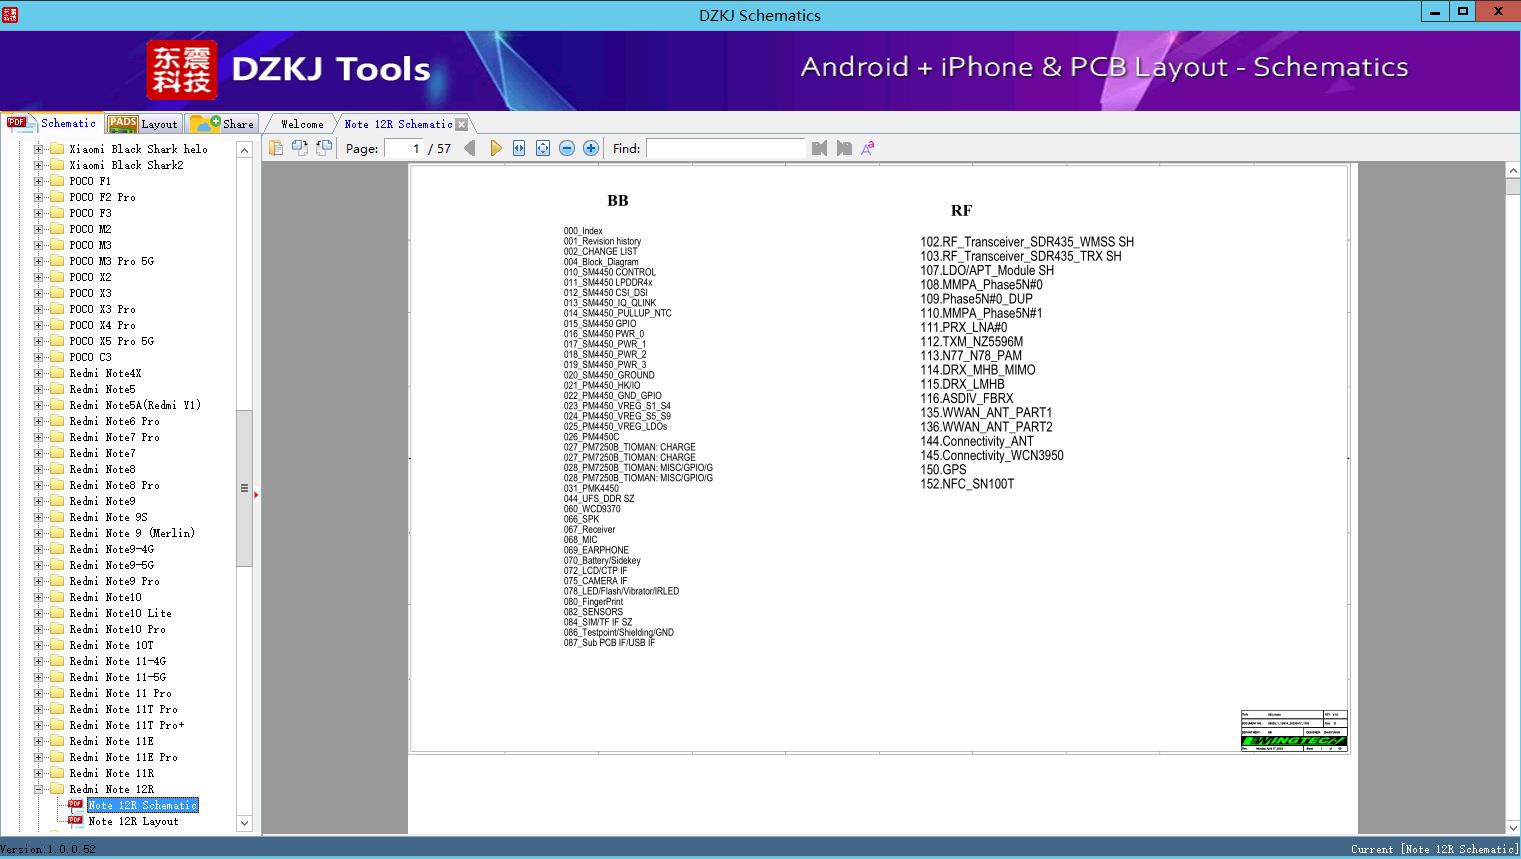Viewport: 1521px width, 859px height.
Task: Switch to the PADS Layout tab
Action: pos(143,124)
